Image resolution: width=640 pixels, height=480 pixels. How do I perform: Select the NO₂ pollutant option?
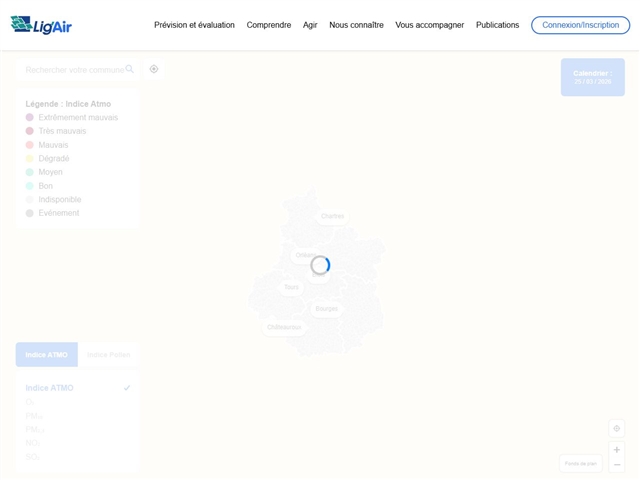pyautogui.click(x=32, y=443)
